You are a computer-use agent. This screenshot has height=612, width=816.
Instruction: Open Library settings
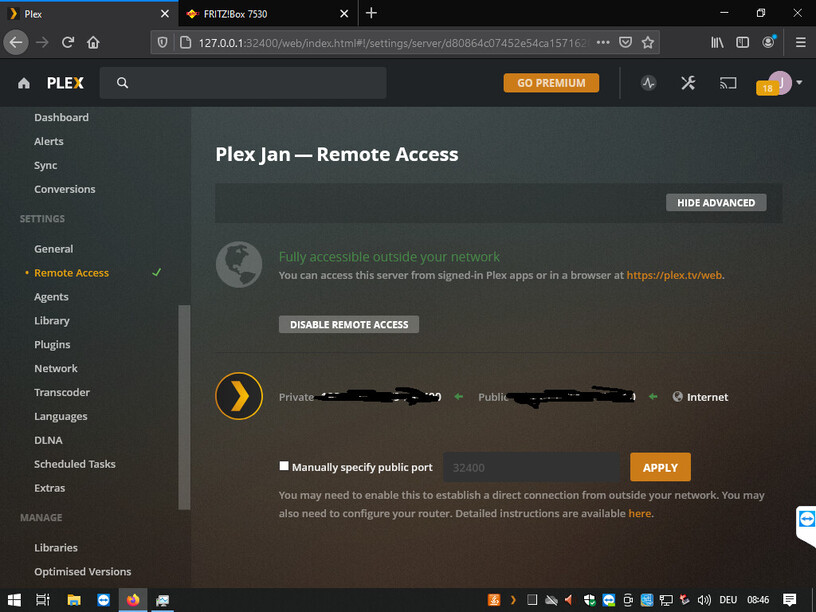click(x=52, y=321)
